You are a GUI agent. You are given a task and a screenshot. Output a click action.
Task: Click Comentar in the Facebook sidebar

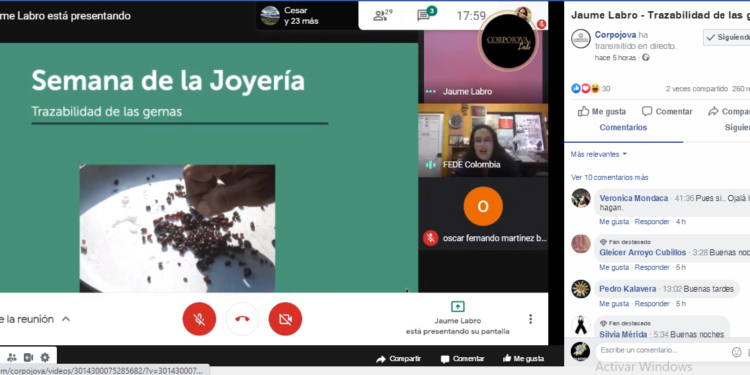[667, 111]
